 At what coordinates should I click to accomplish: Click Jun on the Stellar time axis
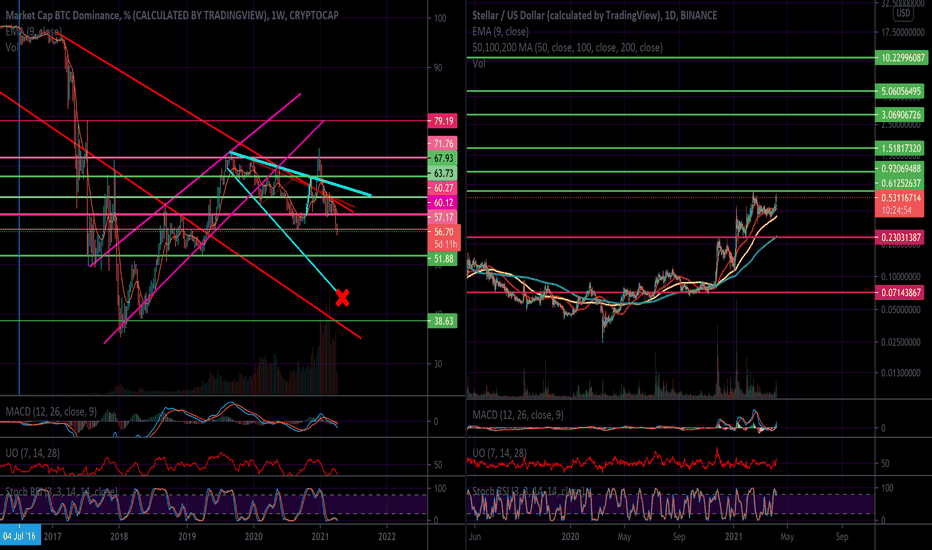coord(476,536)
